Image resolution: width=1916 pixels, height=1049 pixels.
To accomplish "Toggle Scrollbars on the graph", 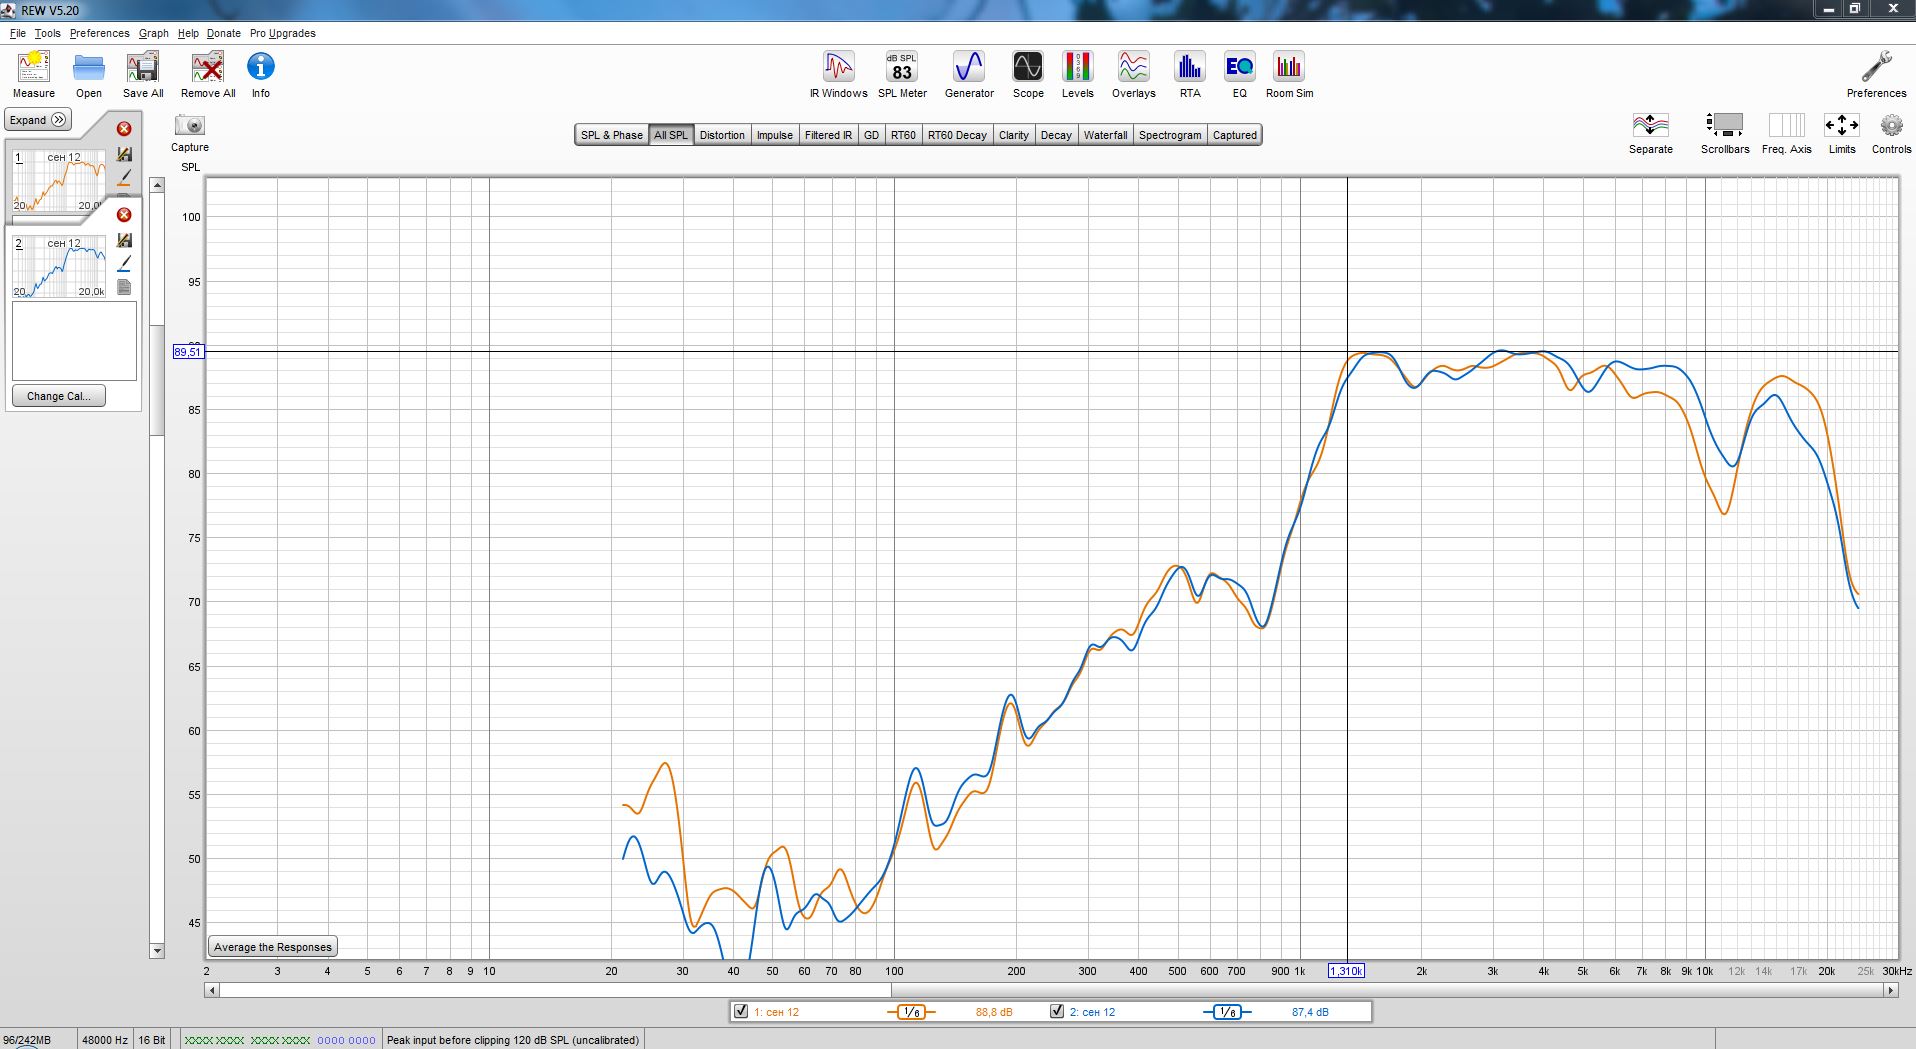I will (1725, 133).
